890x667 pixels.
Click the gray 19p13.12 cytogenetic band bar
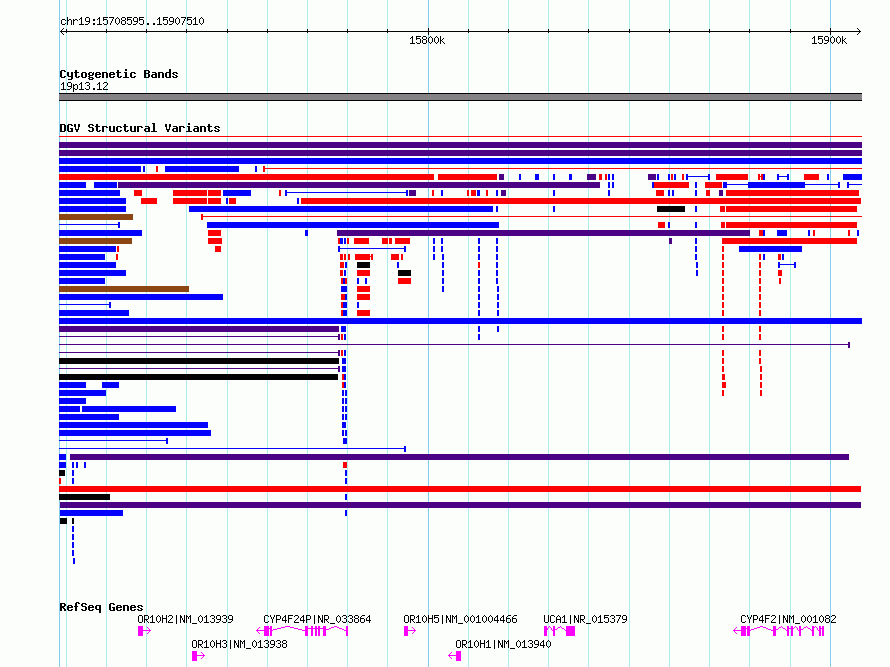[x=460, y=97]
